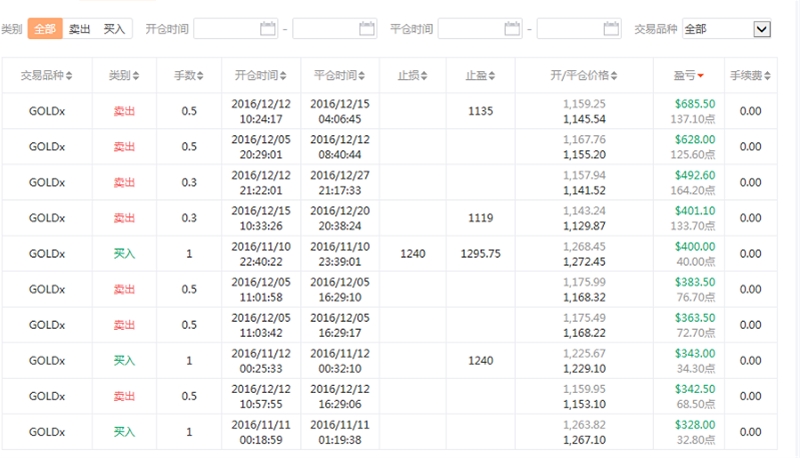Click the 1240 stop-loss value at 1295.75 row
800x458 pixels.
click(413, 254)
